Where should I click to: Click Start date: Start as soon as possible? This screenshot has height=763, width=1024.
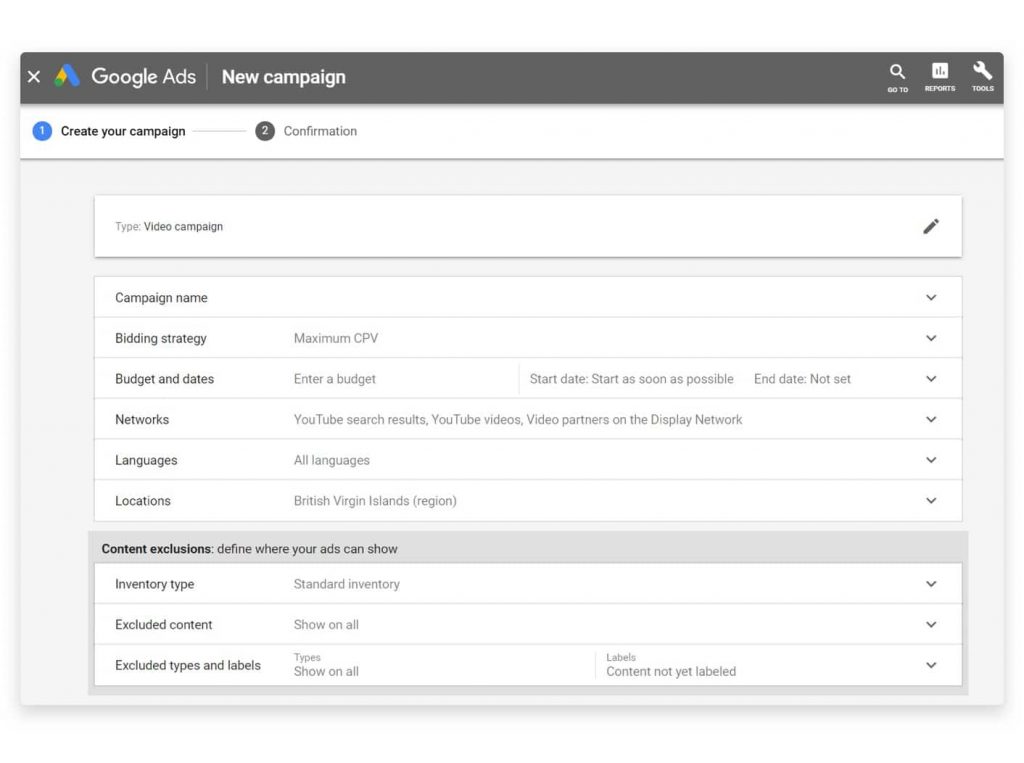tap(632, 379)
